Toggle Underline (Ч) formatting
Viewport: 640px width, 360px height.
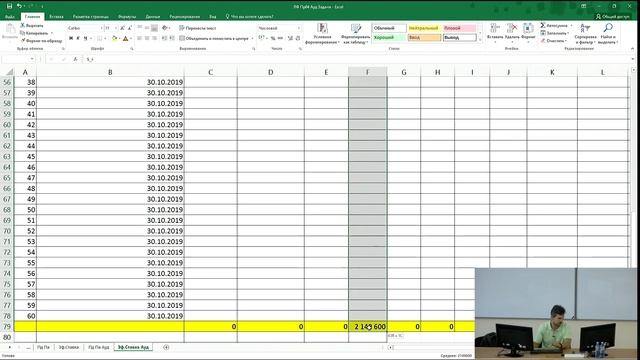tap(86, 38)
